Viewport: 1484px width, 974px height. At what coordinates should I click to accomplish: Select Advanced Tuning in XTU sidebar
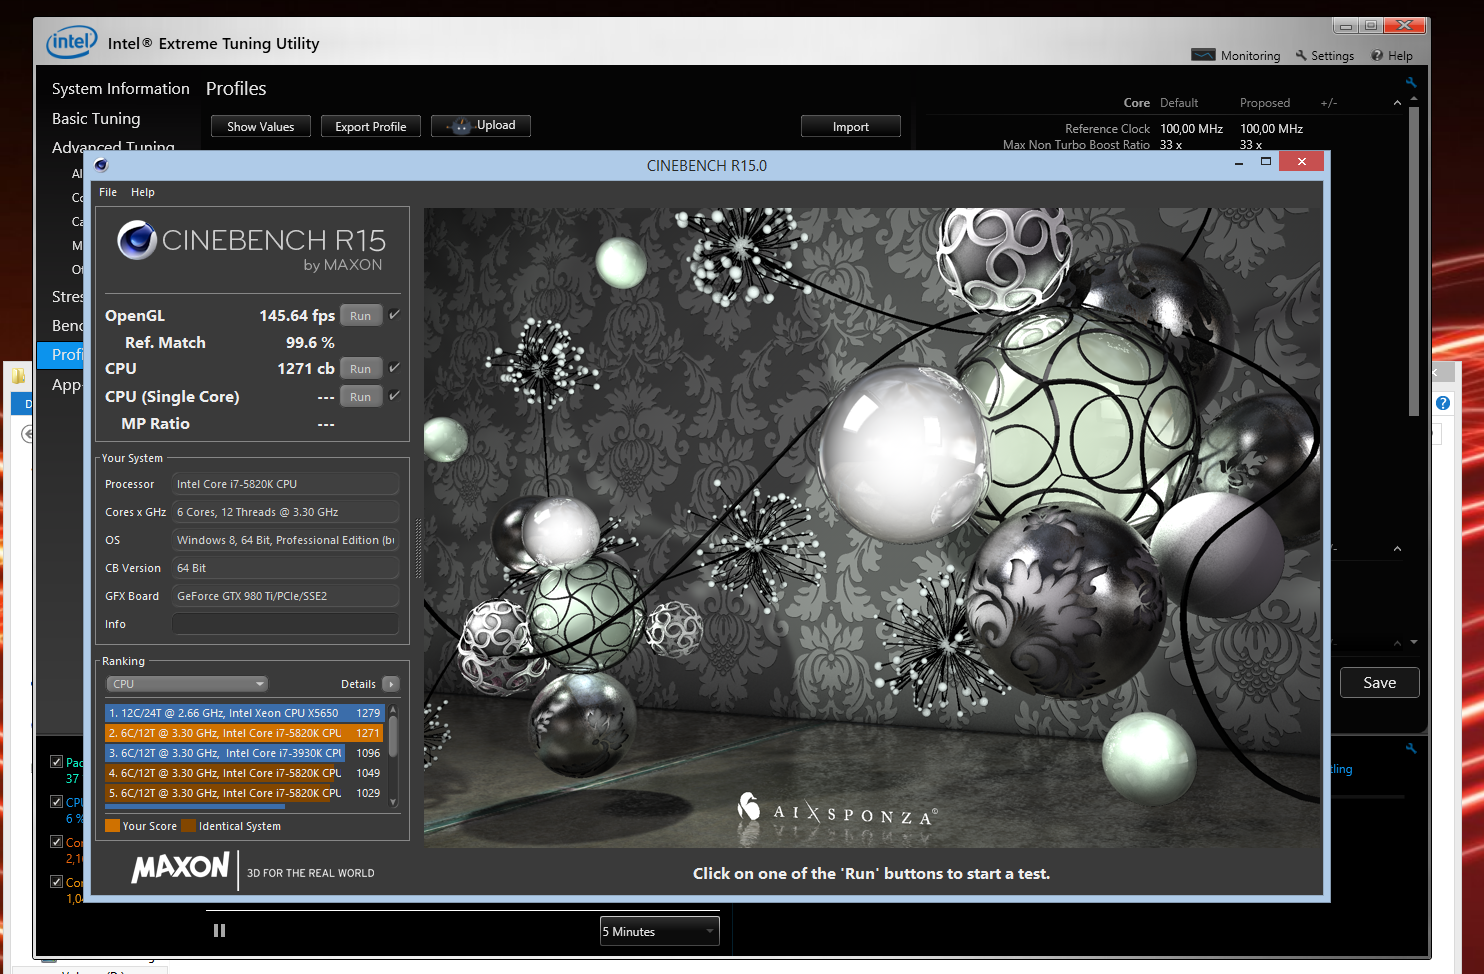pyautogui.click(x=113, y=146)
